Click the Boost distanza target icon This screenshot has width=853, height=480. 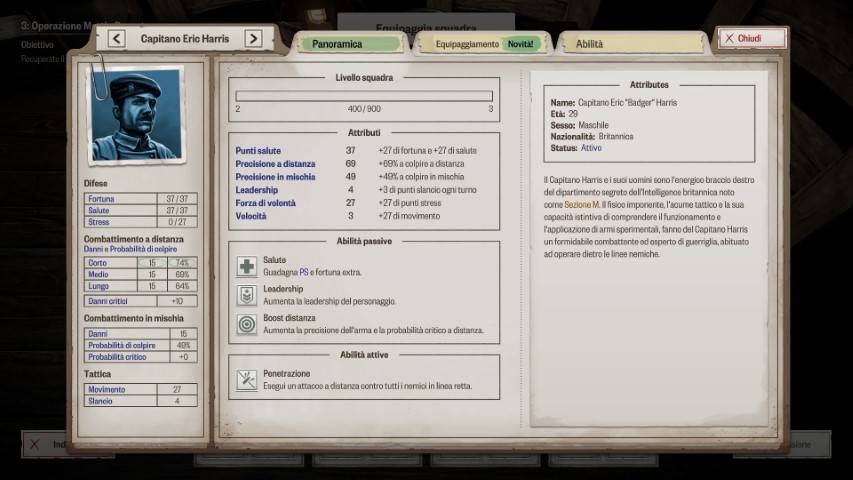[x=246, y=324]
